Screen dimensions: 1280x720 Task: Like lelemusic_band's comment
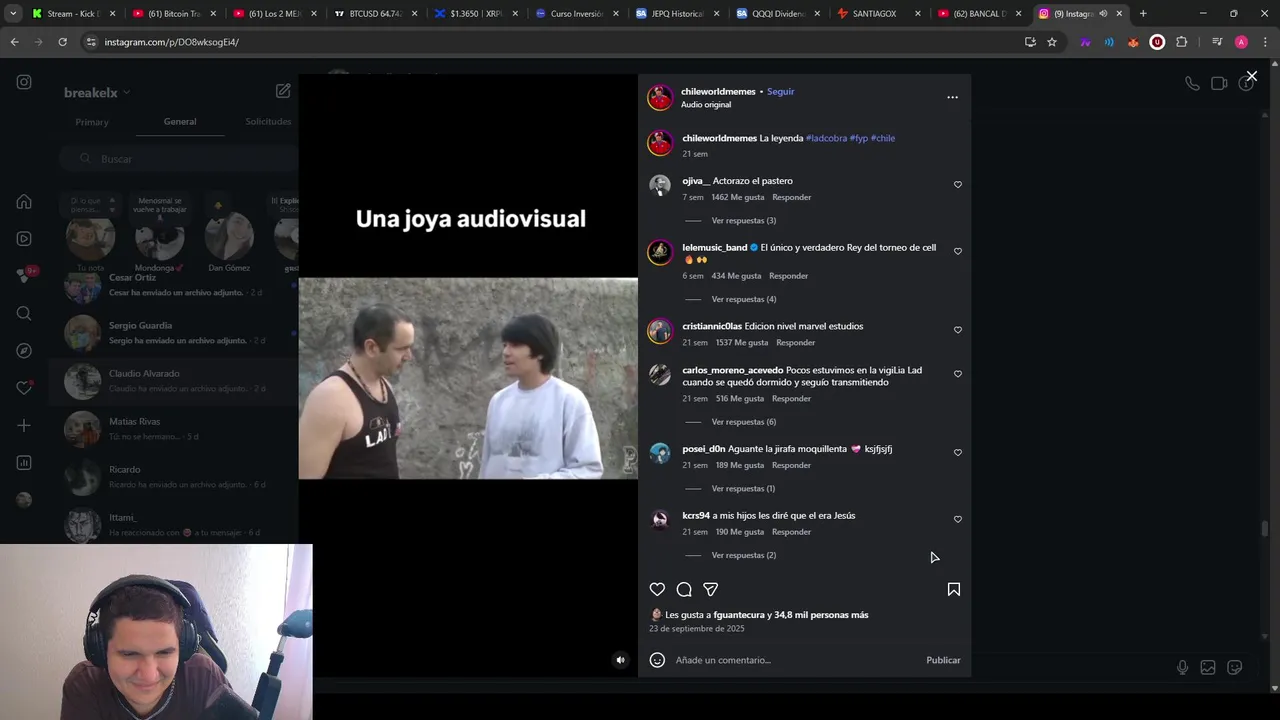click(957, 251)
